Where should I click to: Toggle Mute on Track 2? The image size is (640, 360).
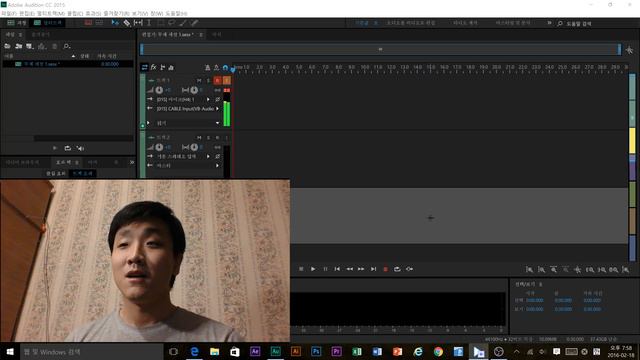[x=199, y=138]
